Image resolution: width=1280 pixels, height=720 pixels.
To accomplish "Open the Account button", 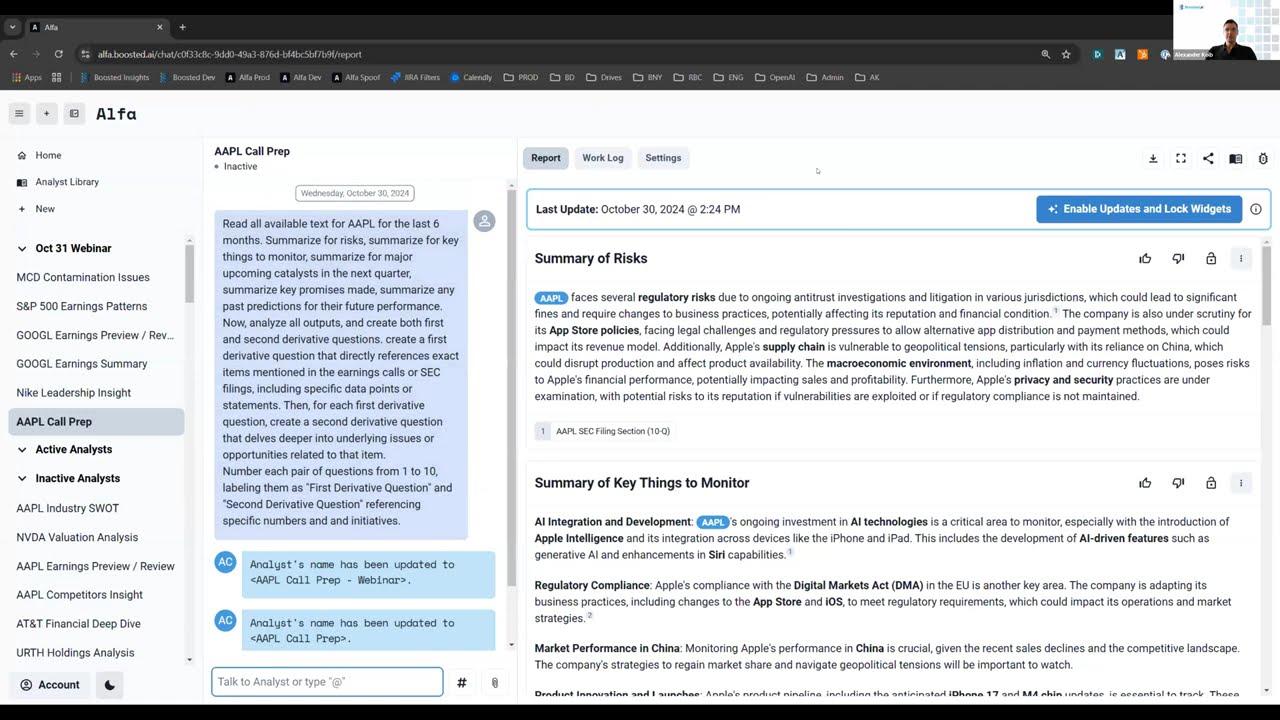I will (50, 685).
